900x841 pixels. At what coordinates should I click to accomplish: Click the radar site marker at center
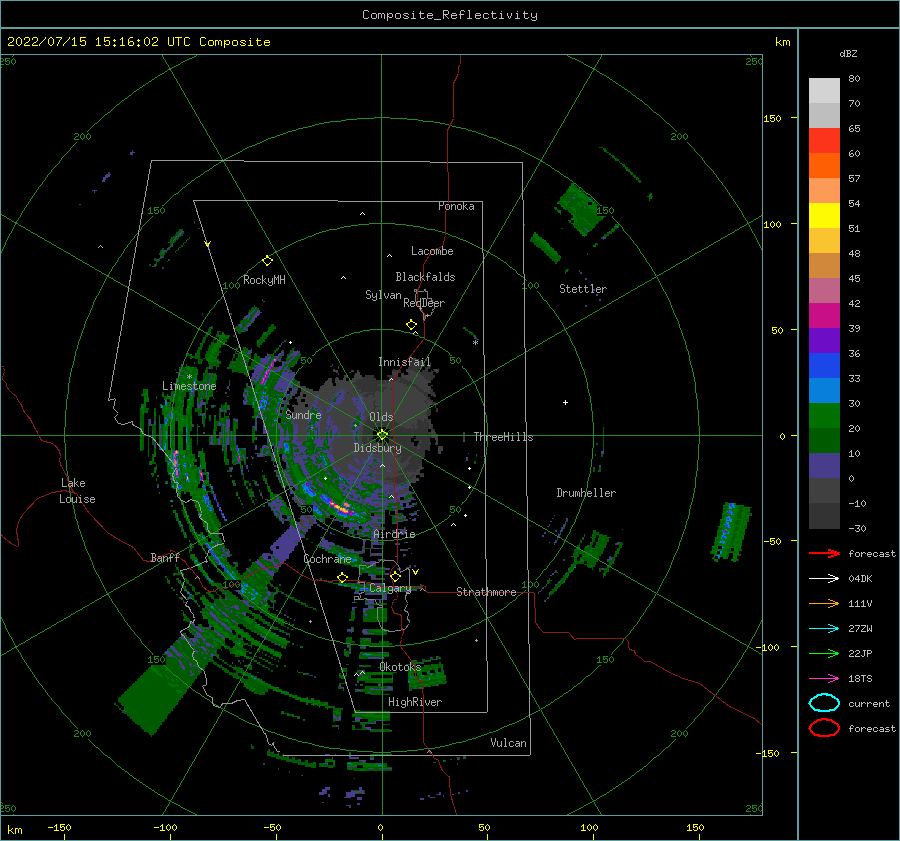(382, 435)
